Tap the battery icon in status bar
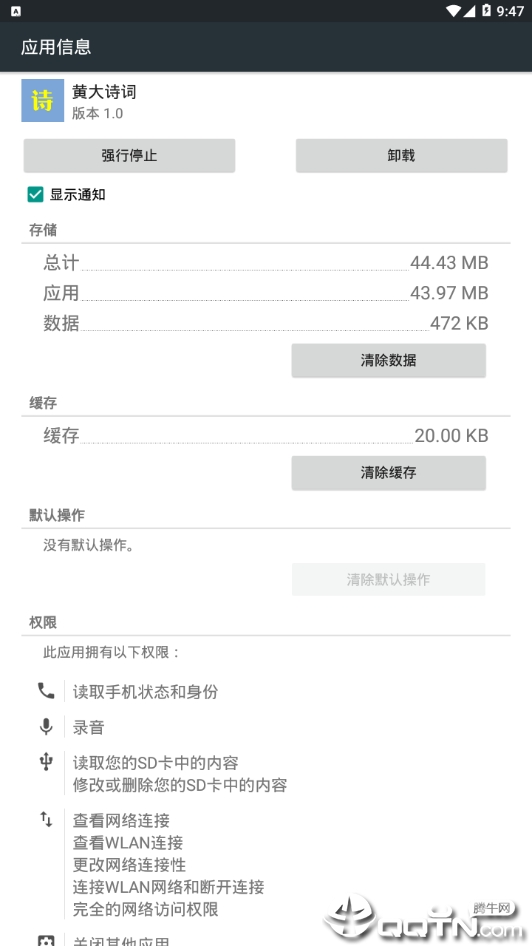This screenshot has width=532, height=946. click(486, 11)
